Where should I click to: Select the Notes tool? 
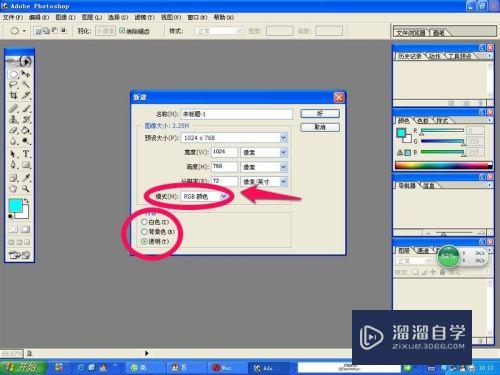click(x=13, y=178)
